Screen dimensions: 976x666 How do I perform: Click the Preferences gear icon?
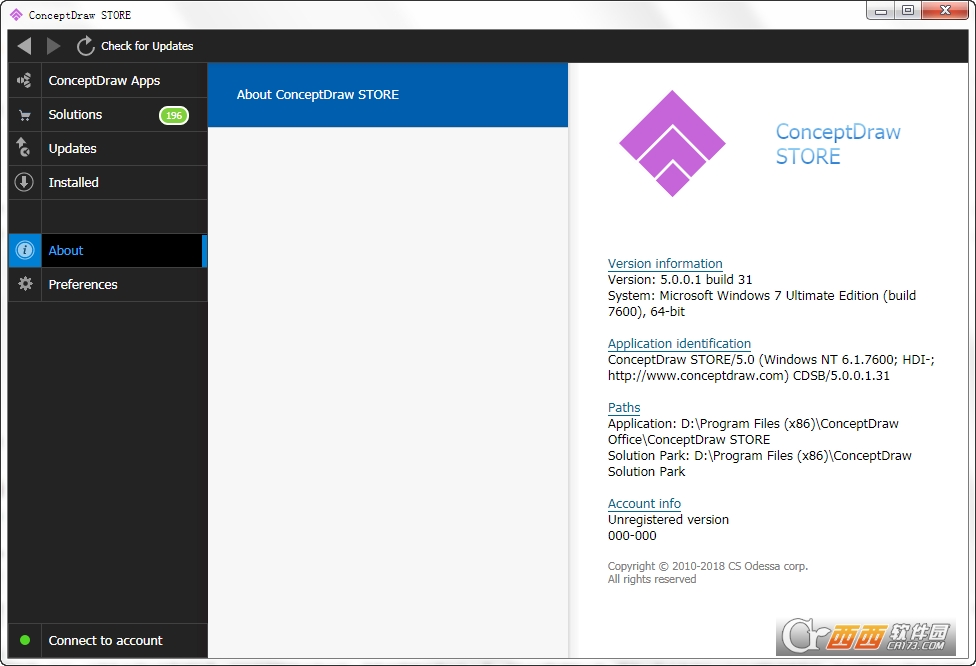25,284
